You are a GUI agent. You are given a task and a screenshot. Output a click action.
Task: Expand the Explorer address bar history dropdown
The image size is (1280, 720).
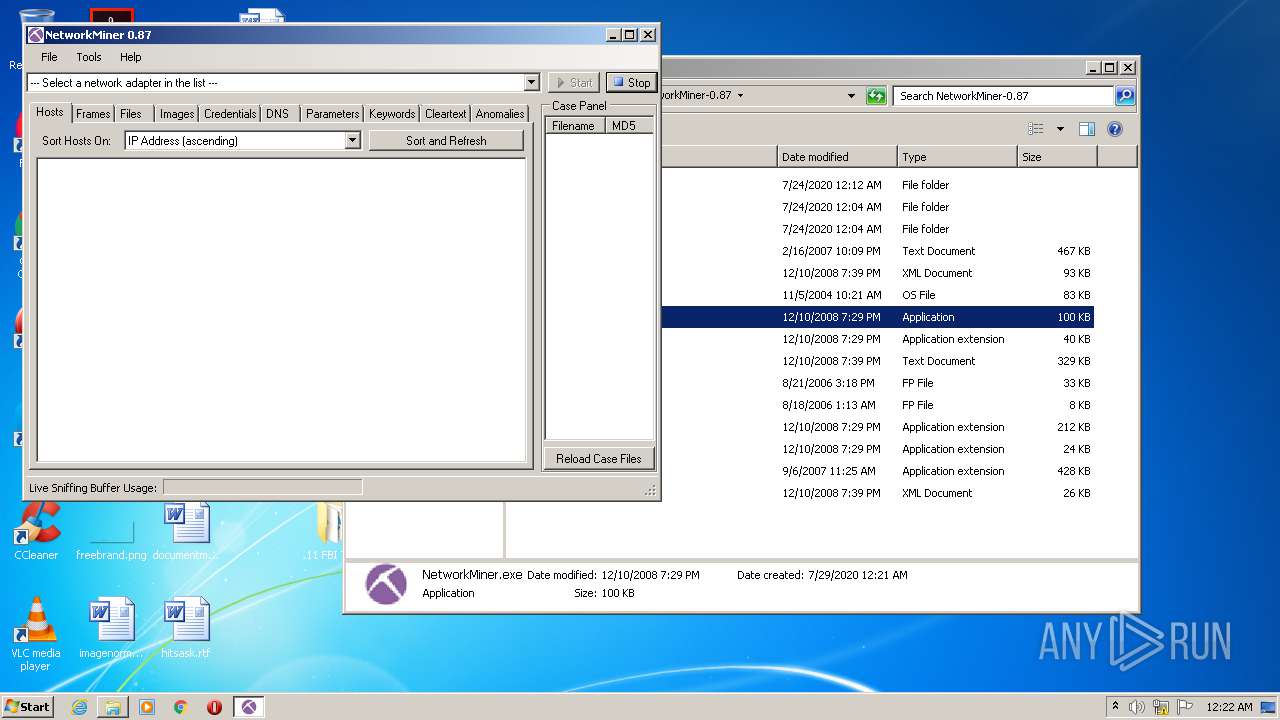click(851, 96)
